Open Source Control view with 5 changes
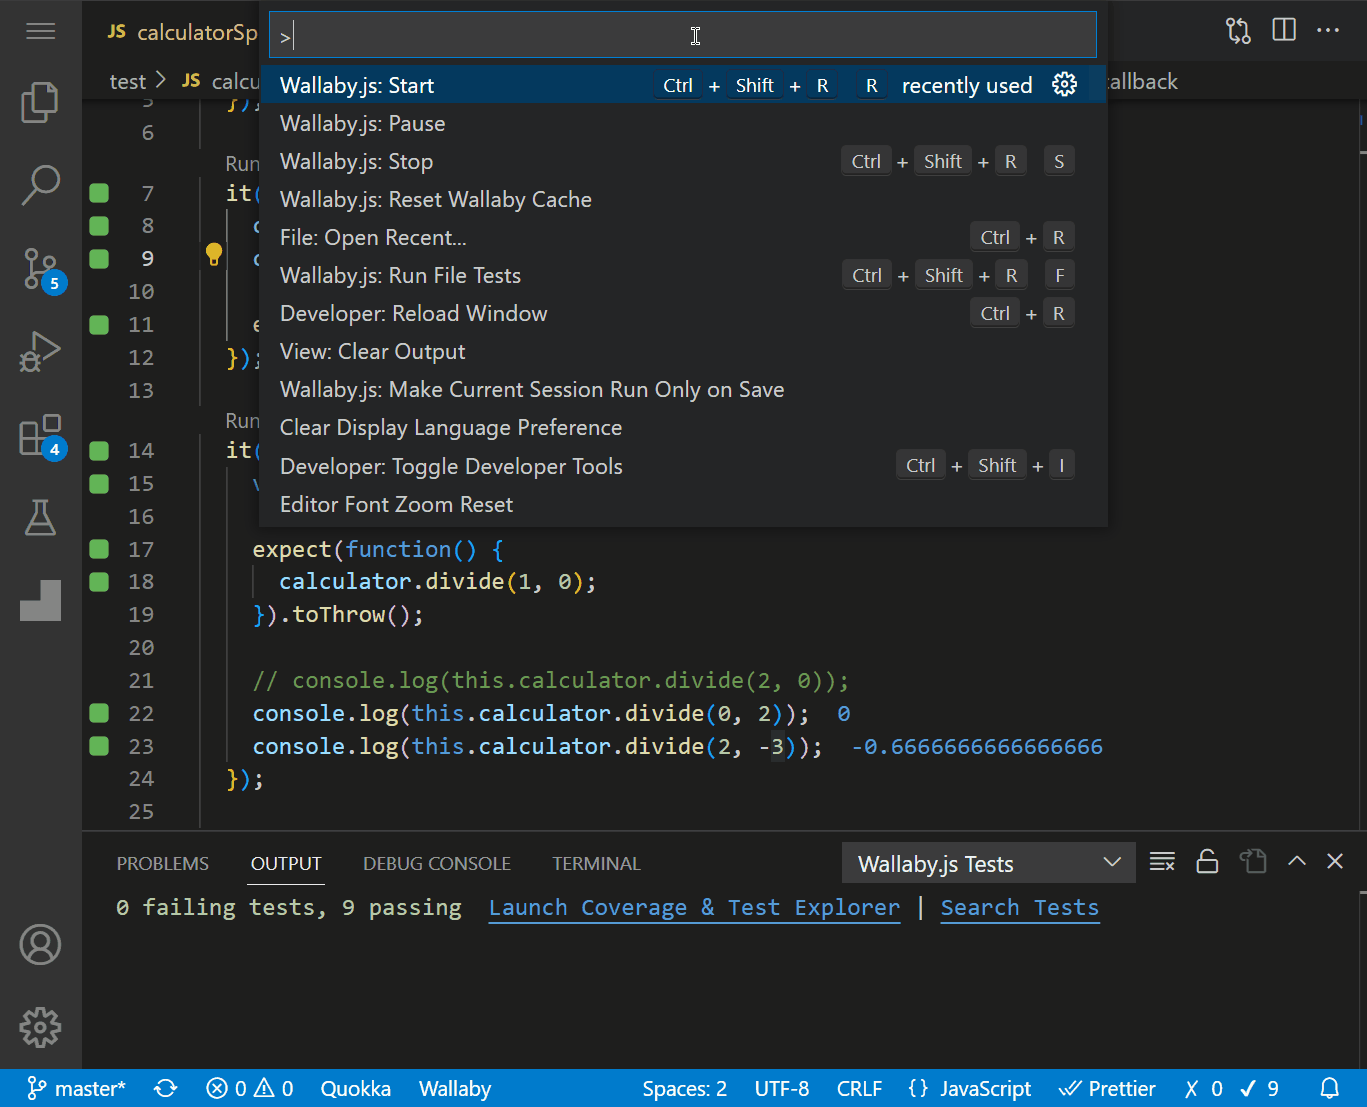The width and height of the screenshot is (1367, 1107). pos(42,269)
